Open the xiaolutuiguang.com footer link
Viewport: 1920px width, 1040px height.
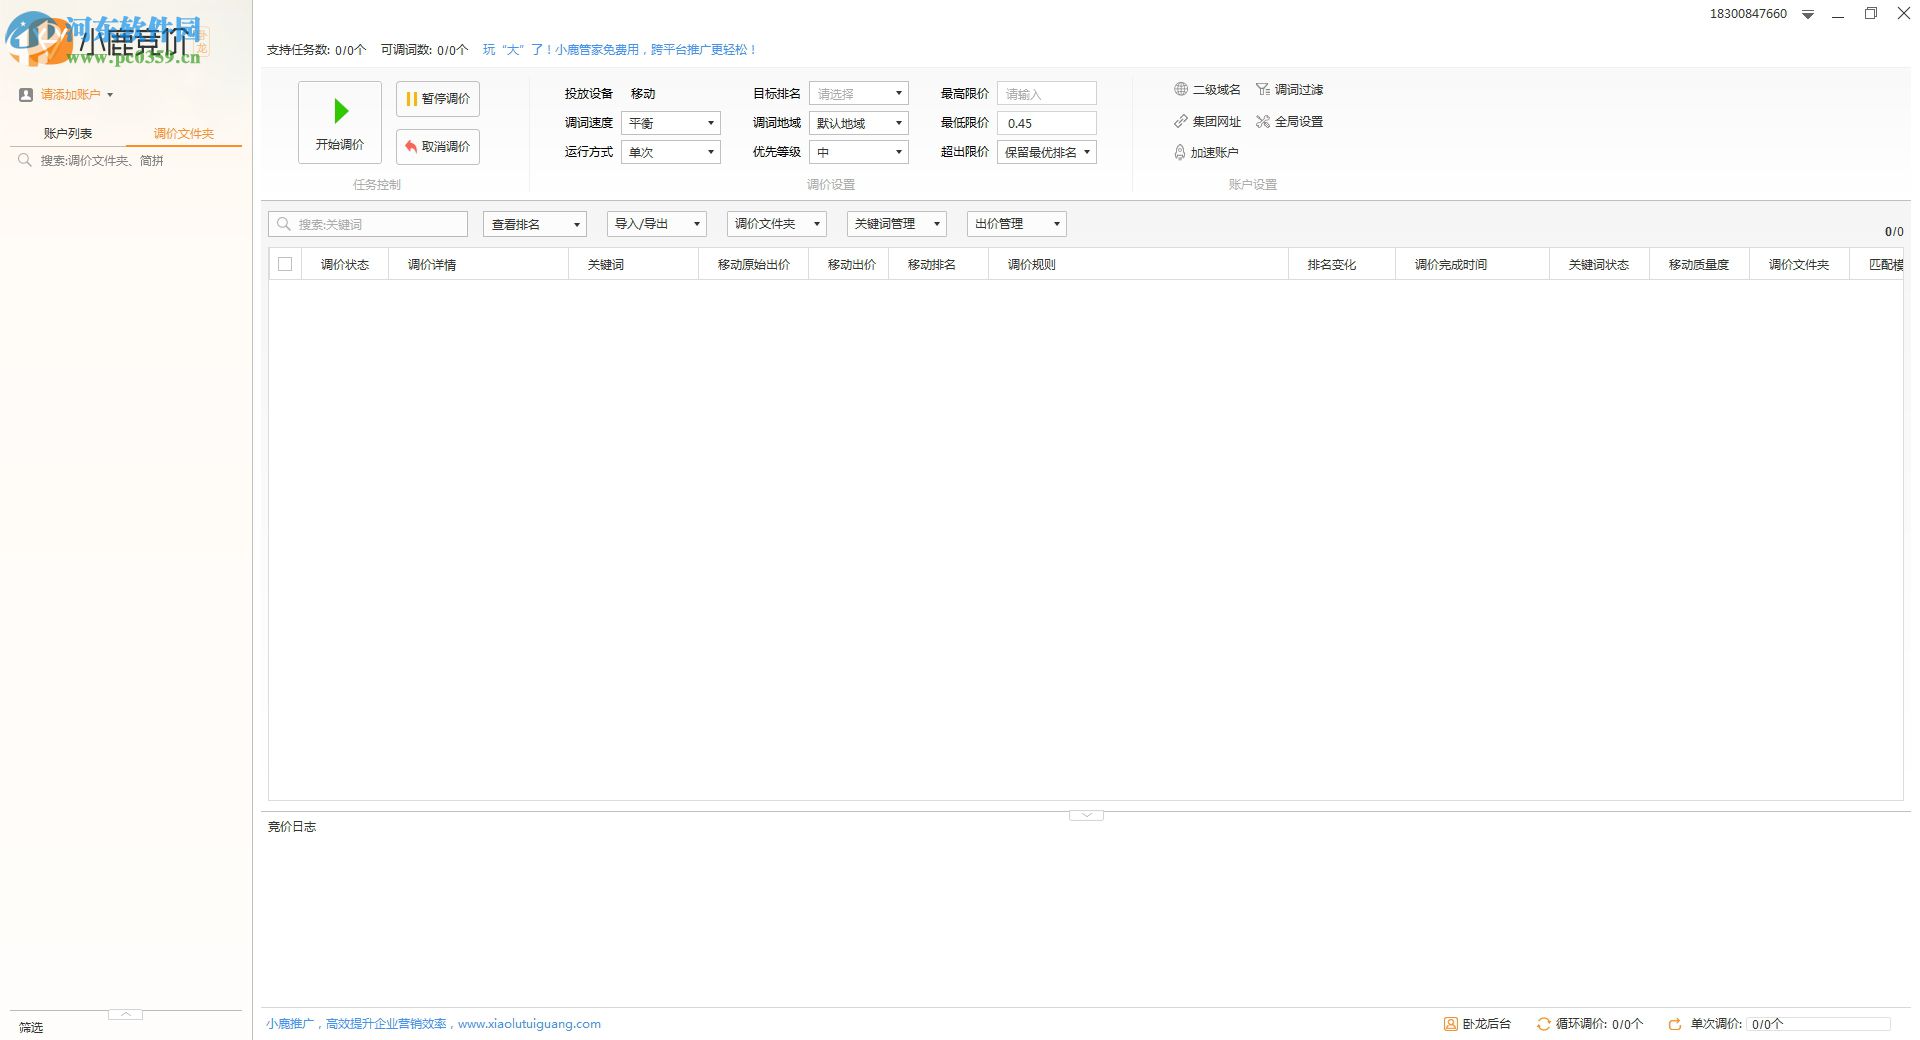click(x=529, y=1024)
